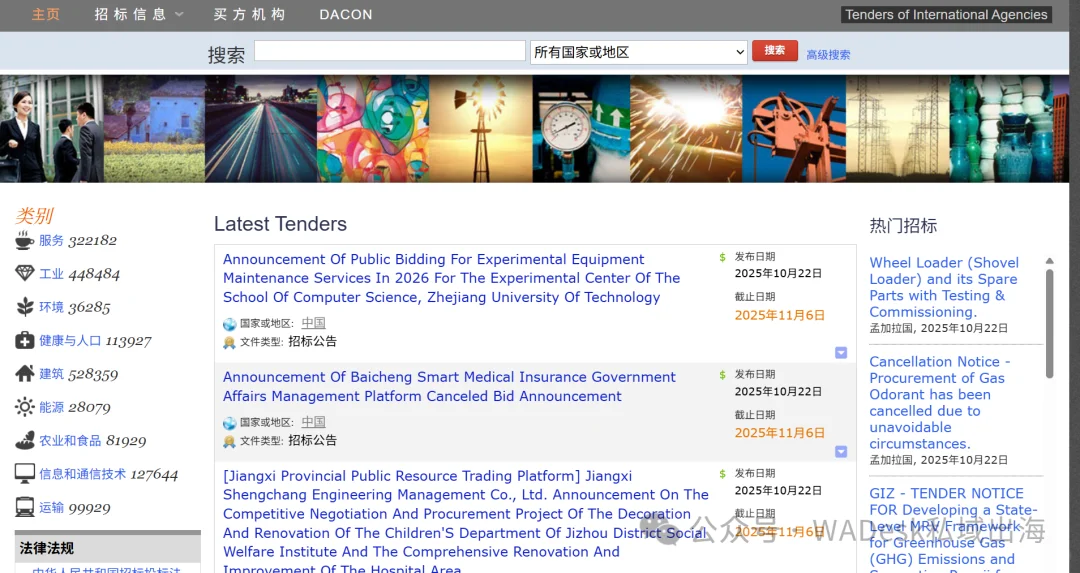Click the leaf icon beside 环境
Image resolution: width=1080 pixels, height=573 pixels.
tap(24, 307)
